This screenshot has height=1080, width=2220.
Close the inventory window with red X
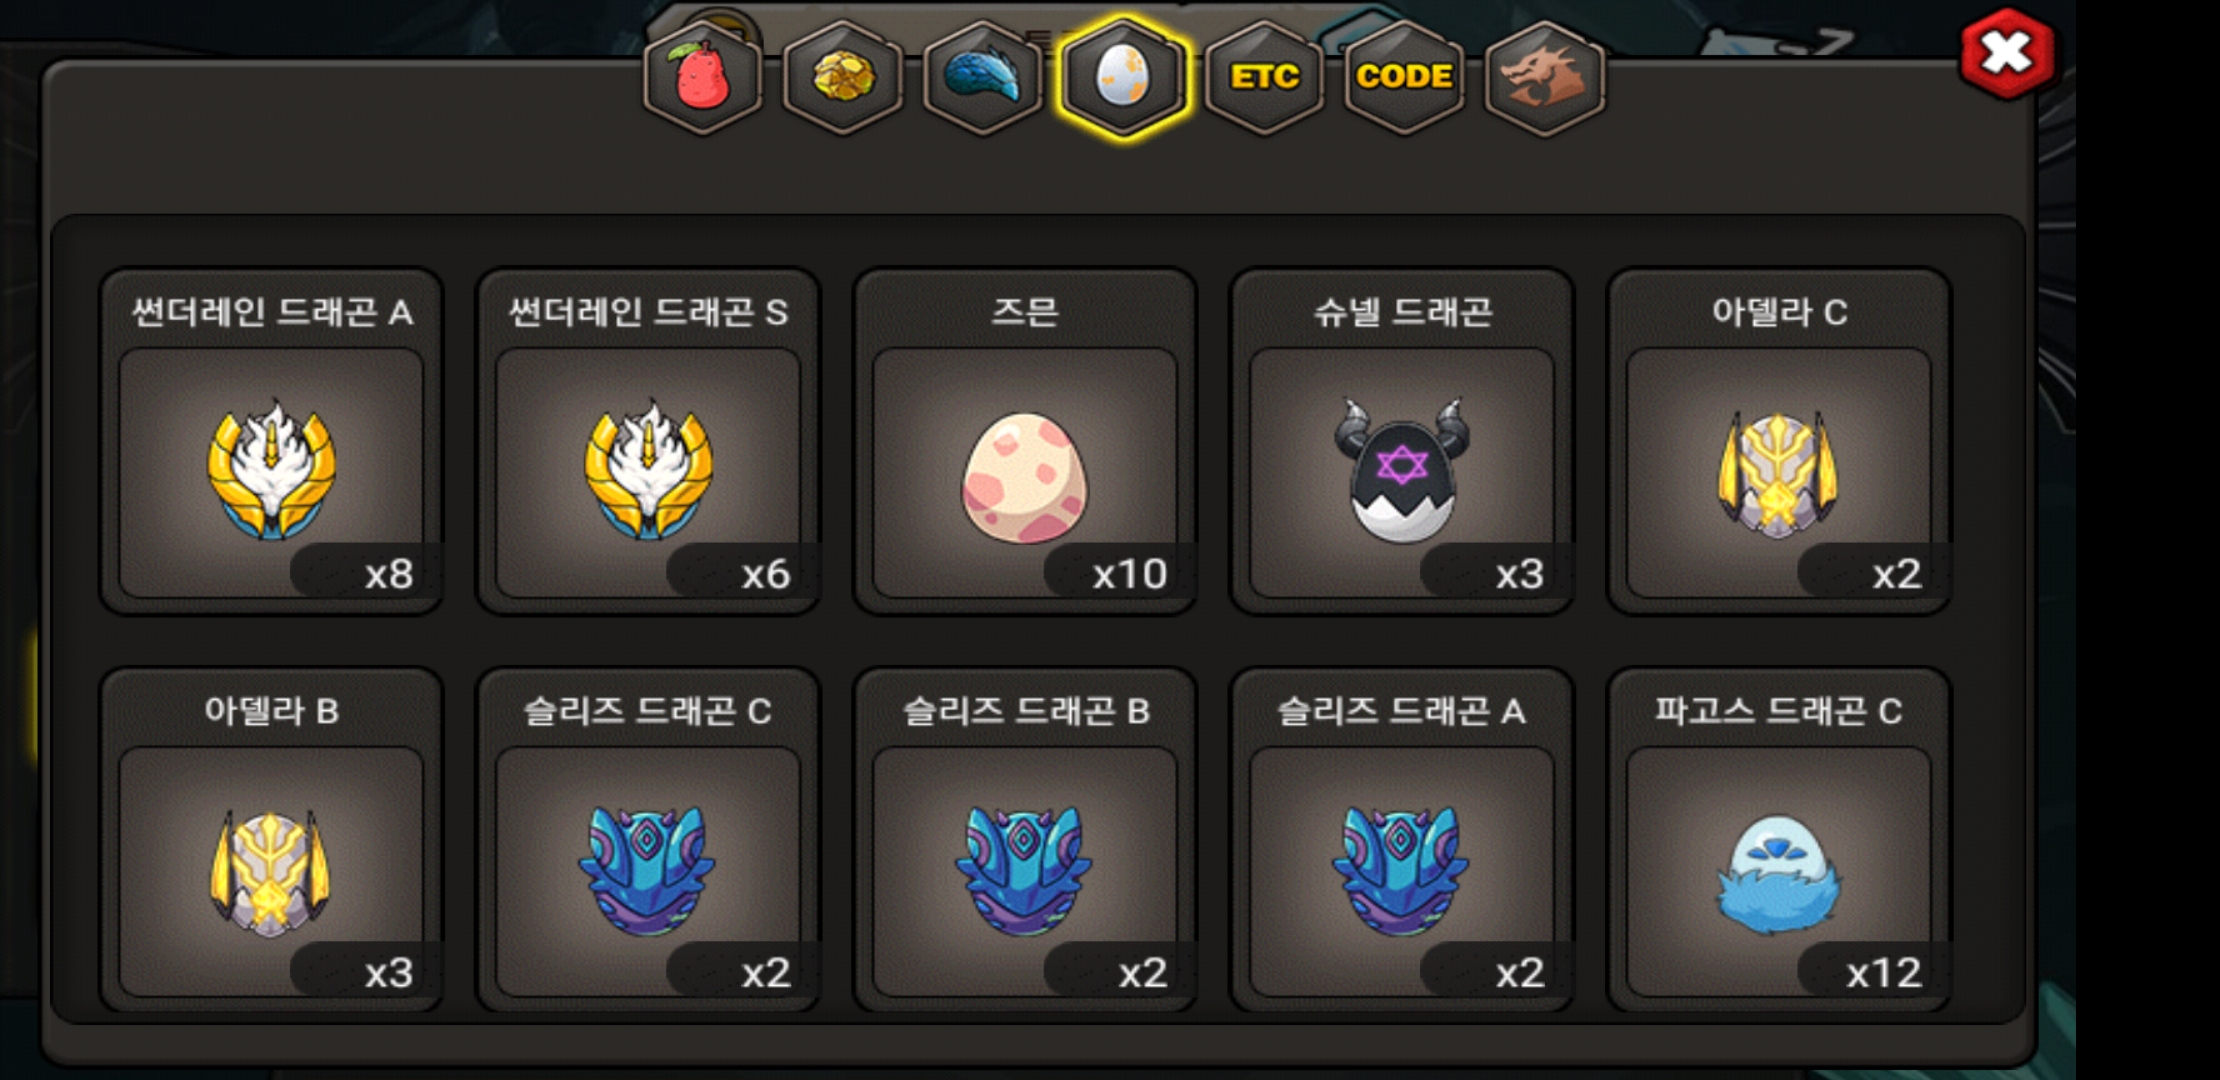coord(2008,53)
